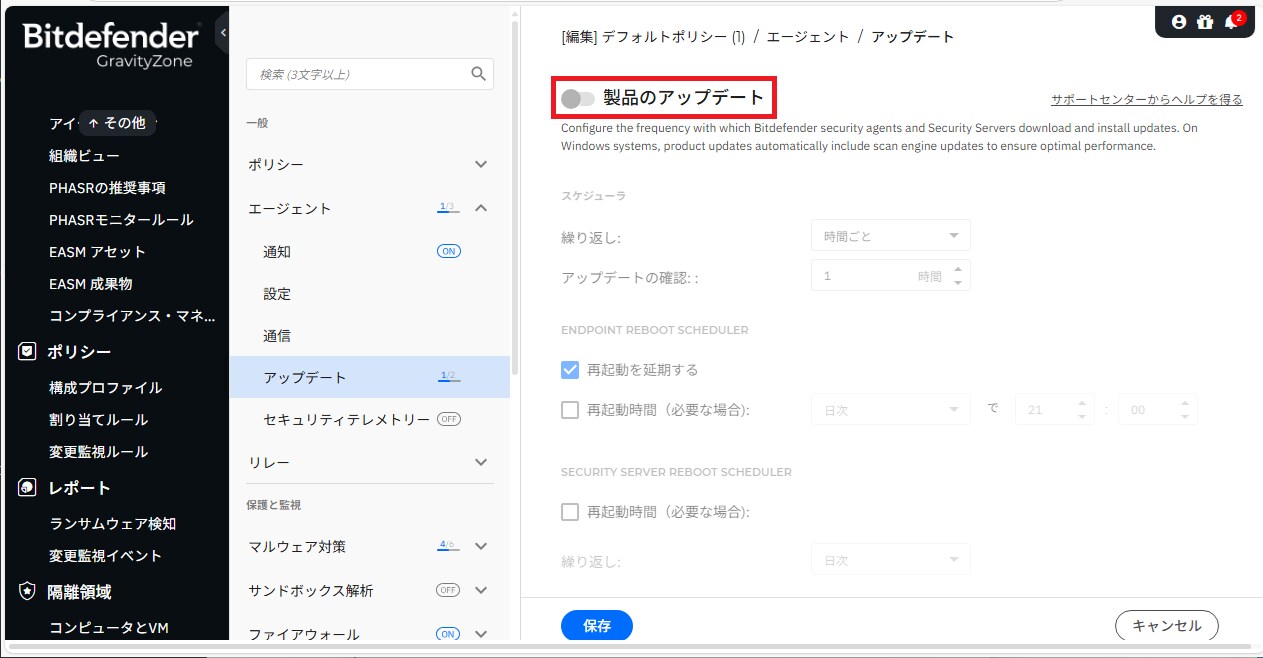Check 再起動時間 under Endpoint Reboot Scheduler

[x=570, y=410]
